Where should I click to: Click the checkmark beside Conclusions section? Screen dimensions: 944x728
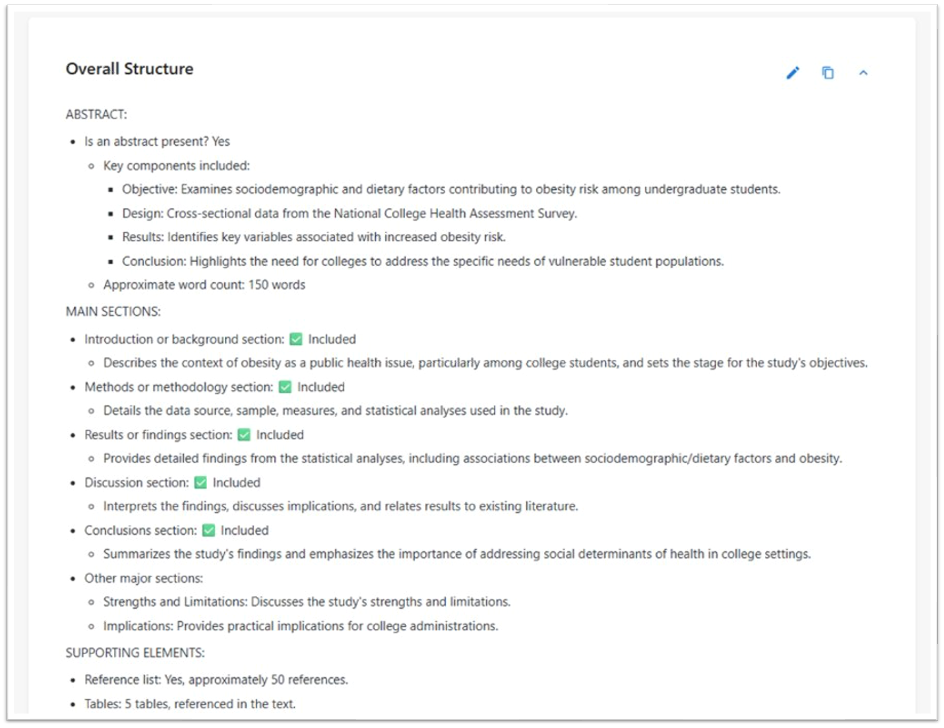208,530
